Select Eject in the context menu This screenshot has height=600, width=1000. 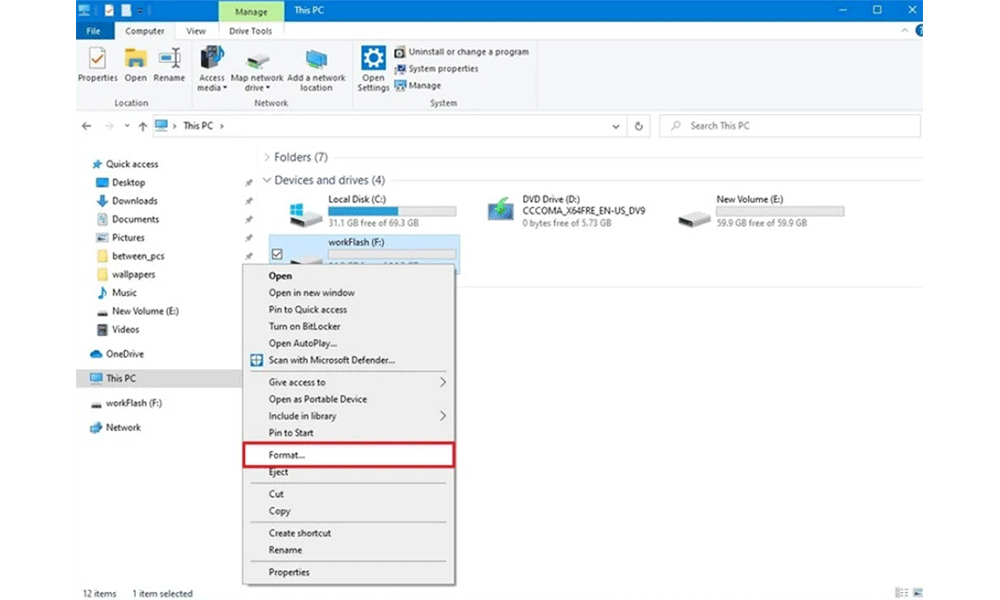pyautogui.click(x=279, y=472)
